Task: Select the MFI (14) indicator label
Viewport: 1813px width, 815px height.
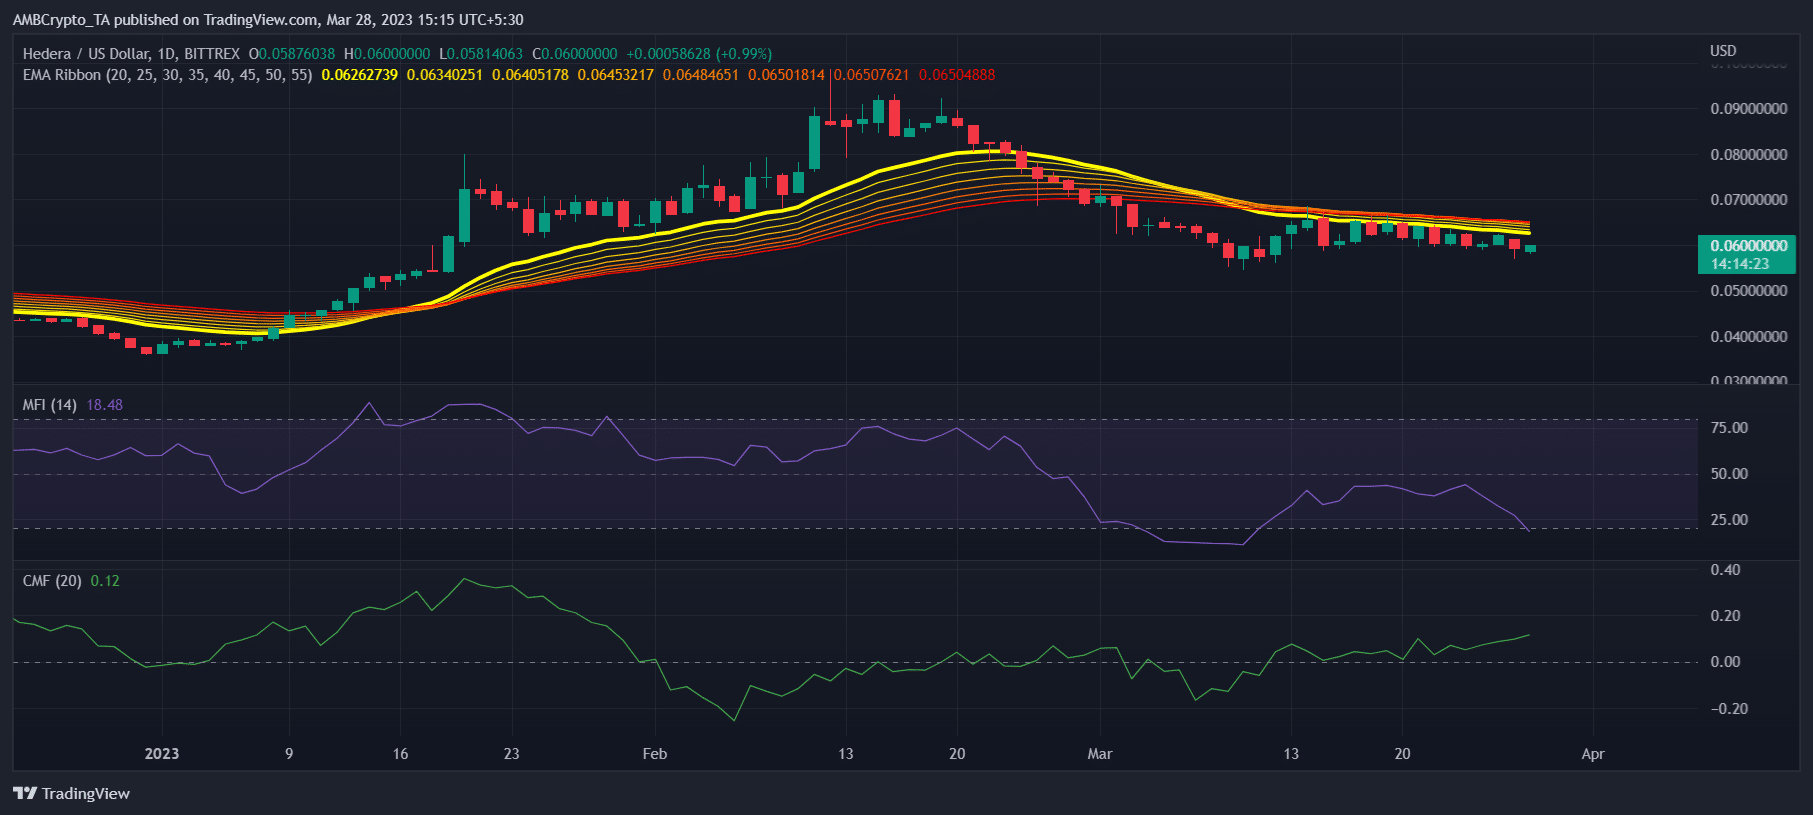Action: coord(50,405)
